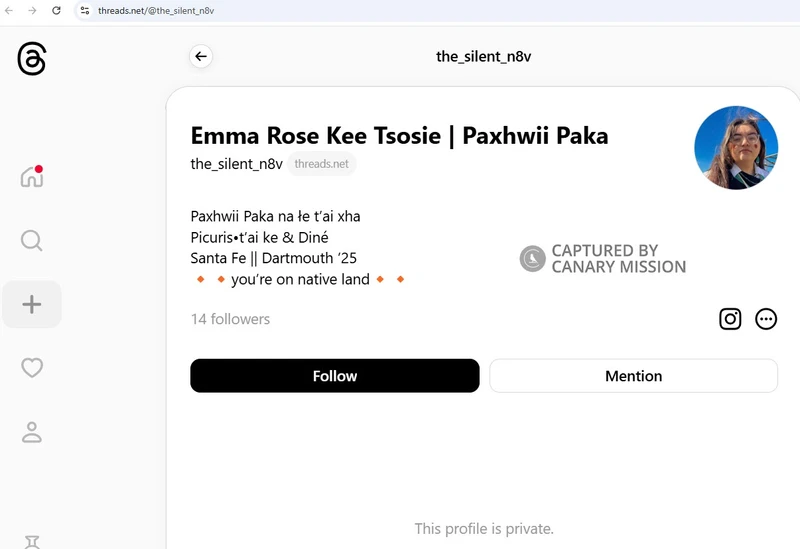Click the pin icon in the sidebar
Screen dimensions: 800x549
tap(32, 541)
